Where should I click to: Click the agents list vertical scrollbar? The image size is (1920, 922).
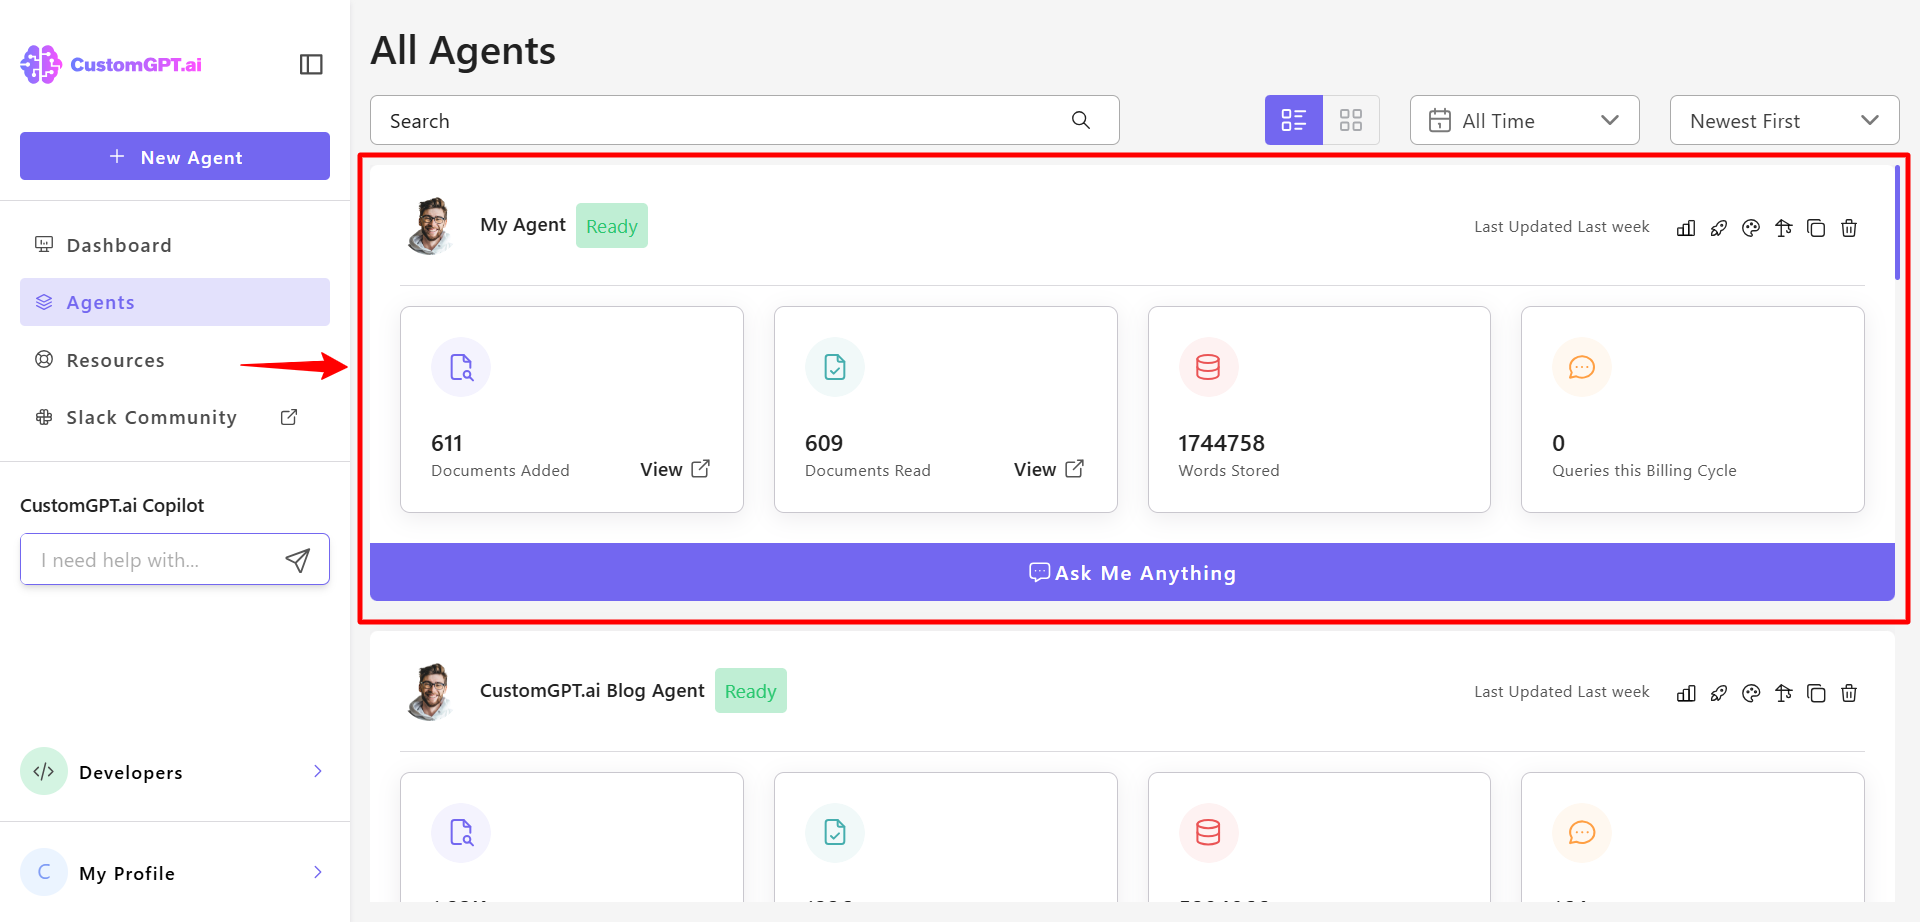point(1897,222)
